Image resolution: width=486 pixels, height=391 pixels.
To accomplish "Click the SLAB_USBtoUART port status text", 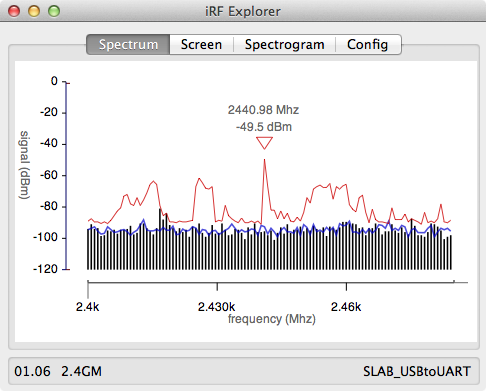I will (x=417, y=371).
